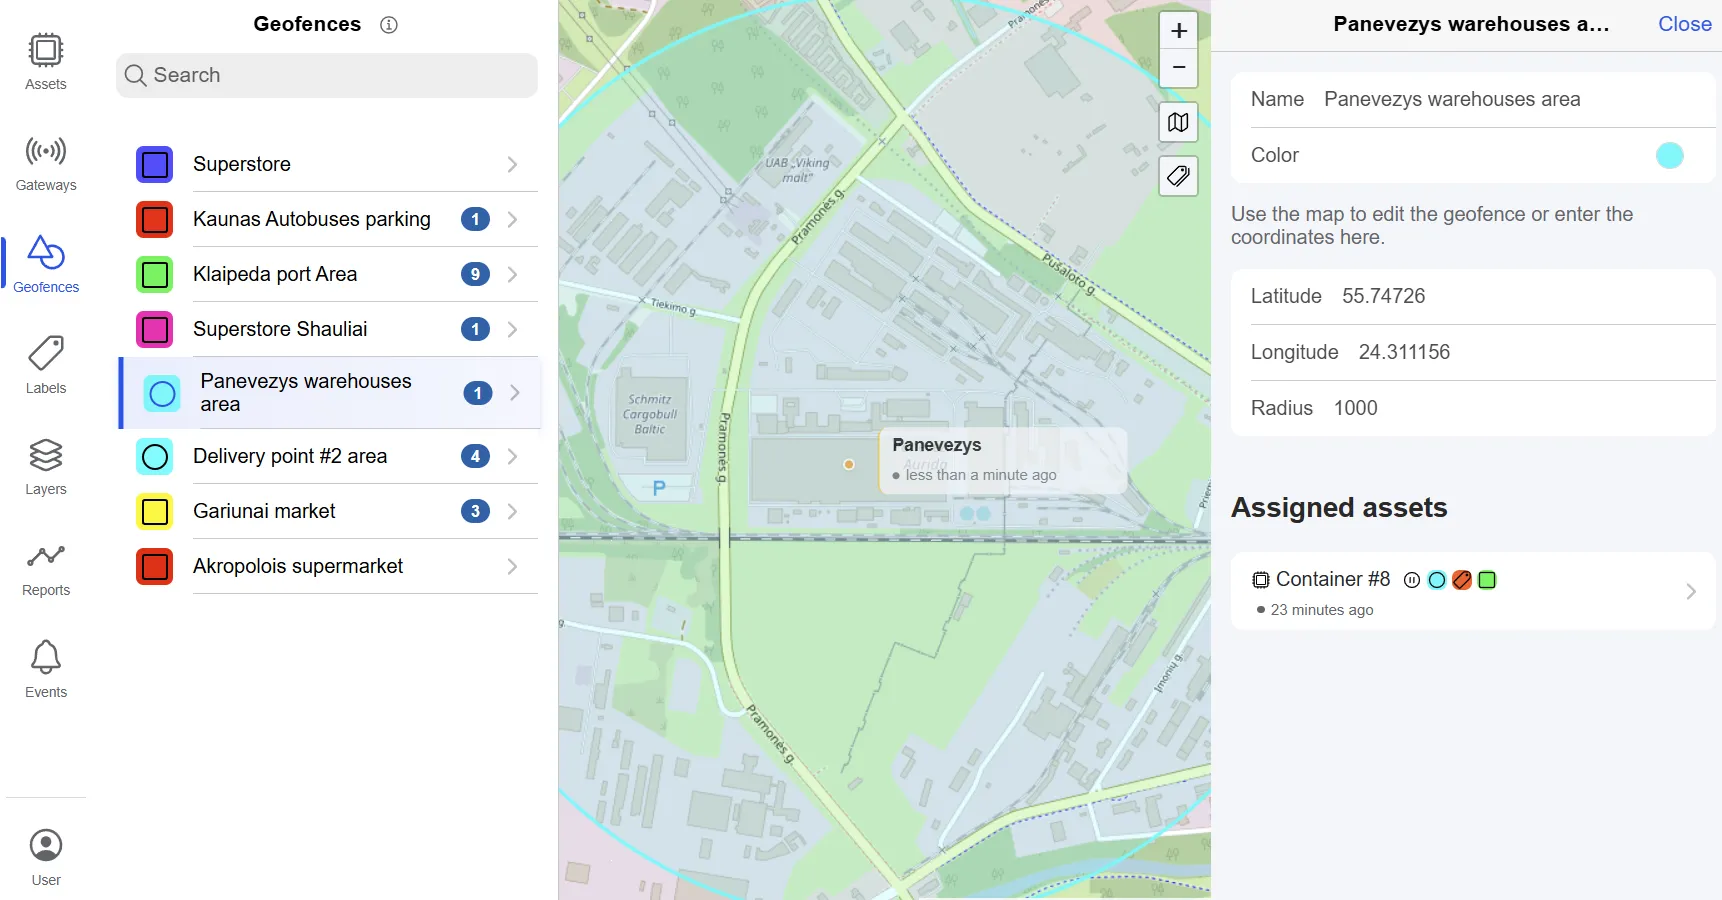Open the Gateways section
This screenshot has height=900, width=1722.
pos(46,164)
